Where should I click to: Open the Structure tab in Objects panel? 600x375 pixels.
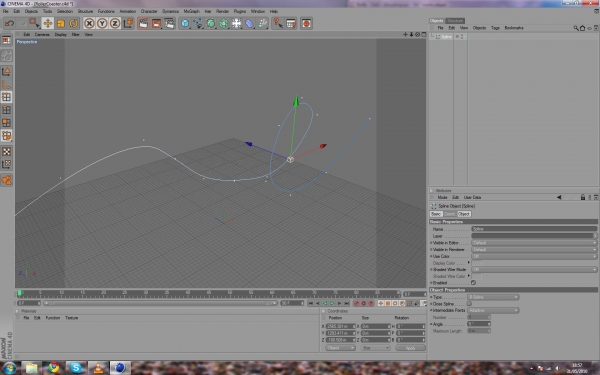pos(455,21)
